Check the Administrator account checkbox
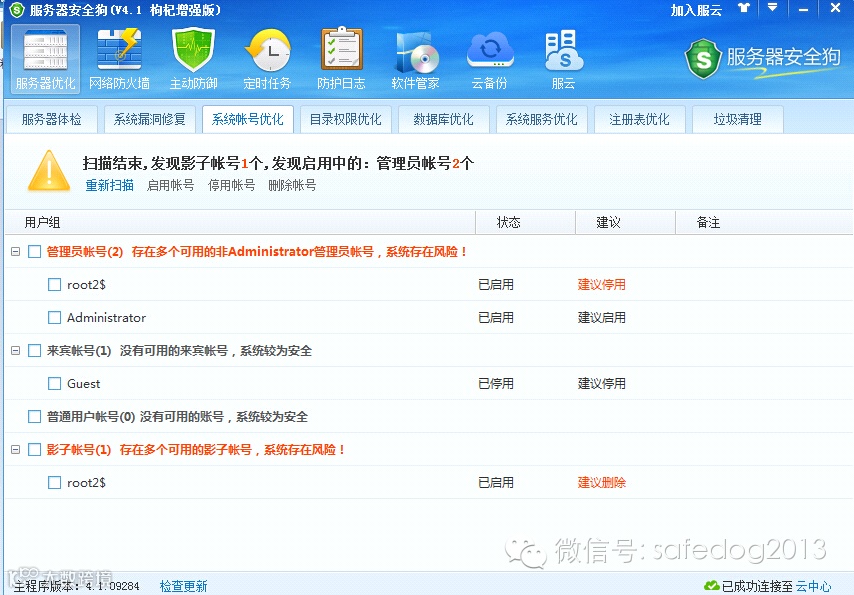 (x=54, y=318)
